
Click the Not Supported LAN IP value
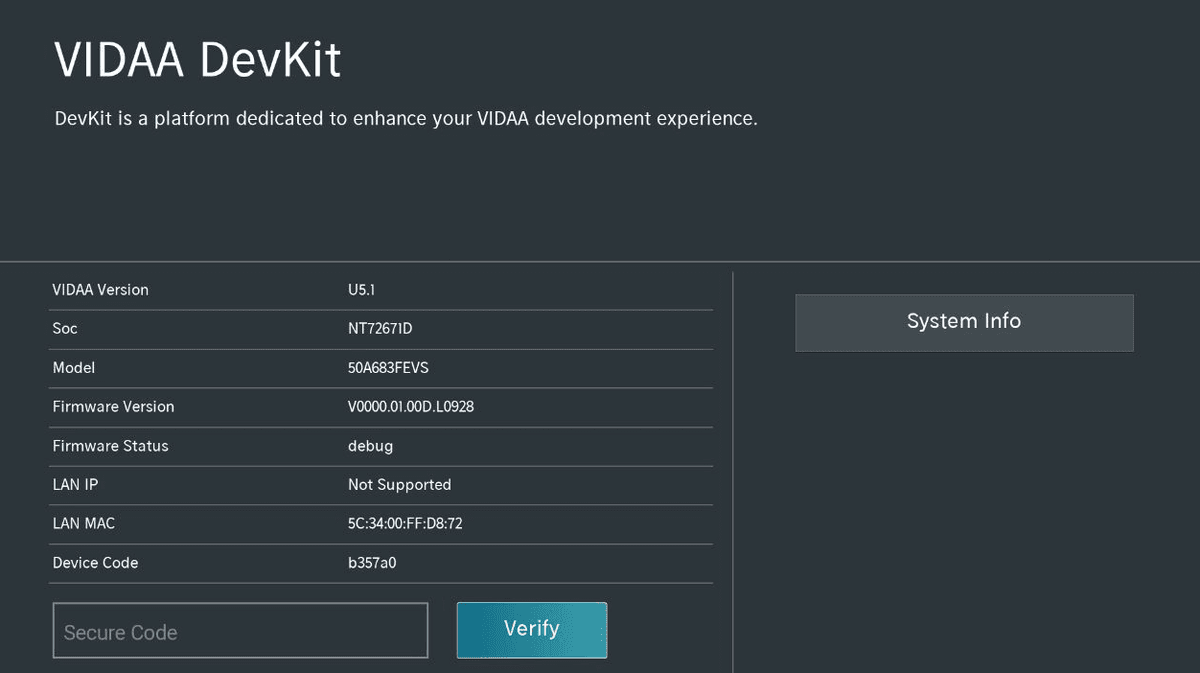[399, 485]
